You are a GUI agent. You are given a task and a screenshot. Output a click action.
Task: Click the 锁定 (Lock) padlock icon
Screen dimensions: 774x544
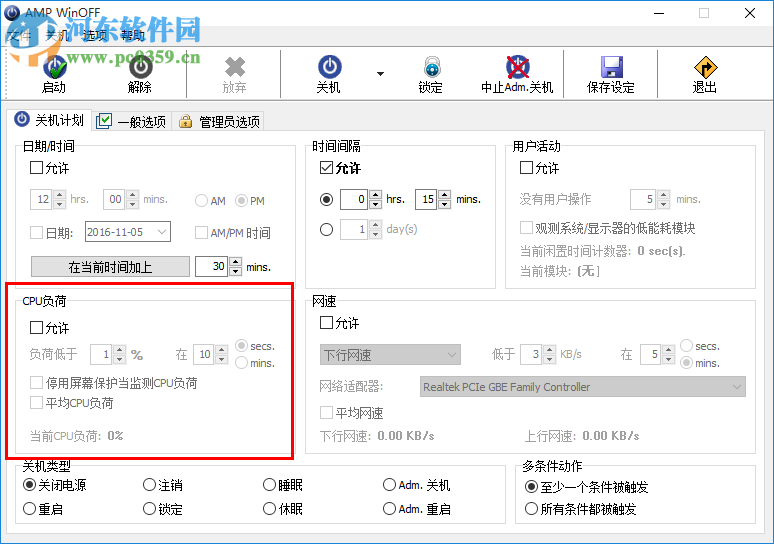tap(431, 67)
